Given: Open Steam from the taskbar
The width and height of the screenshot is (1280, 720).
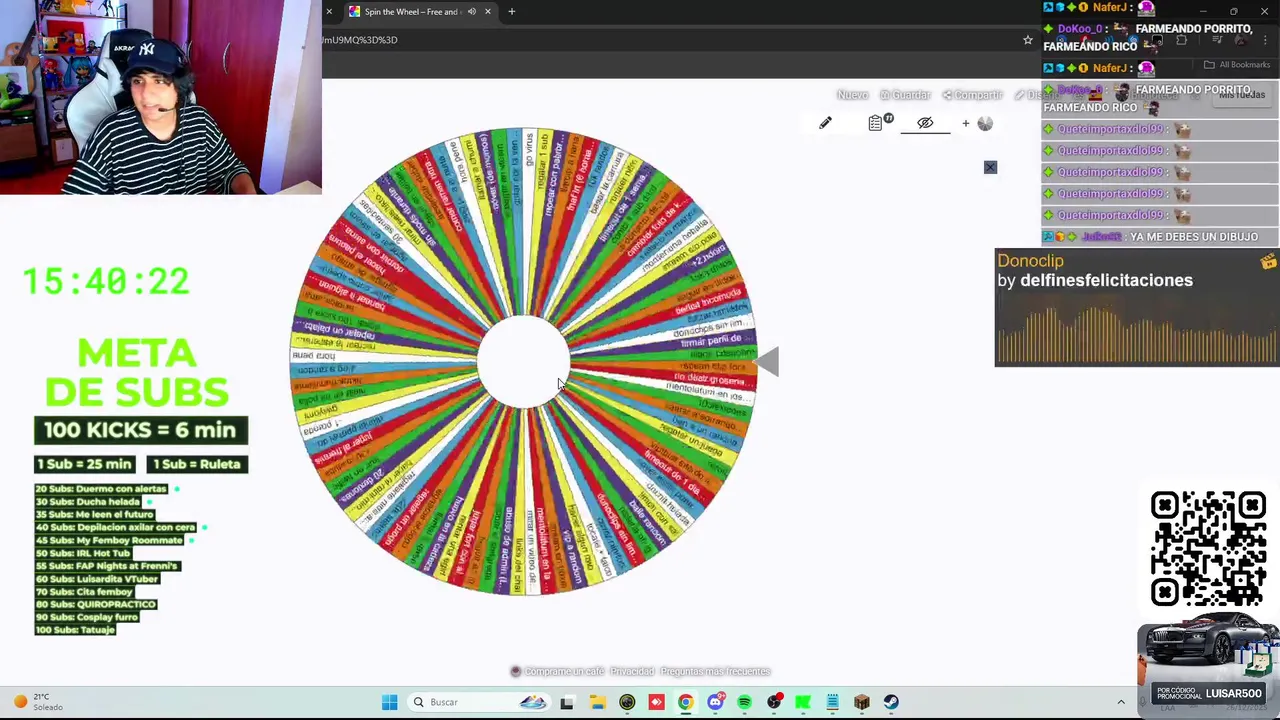Looking at the screenshot, I should (x=891, y=702).
